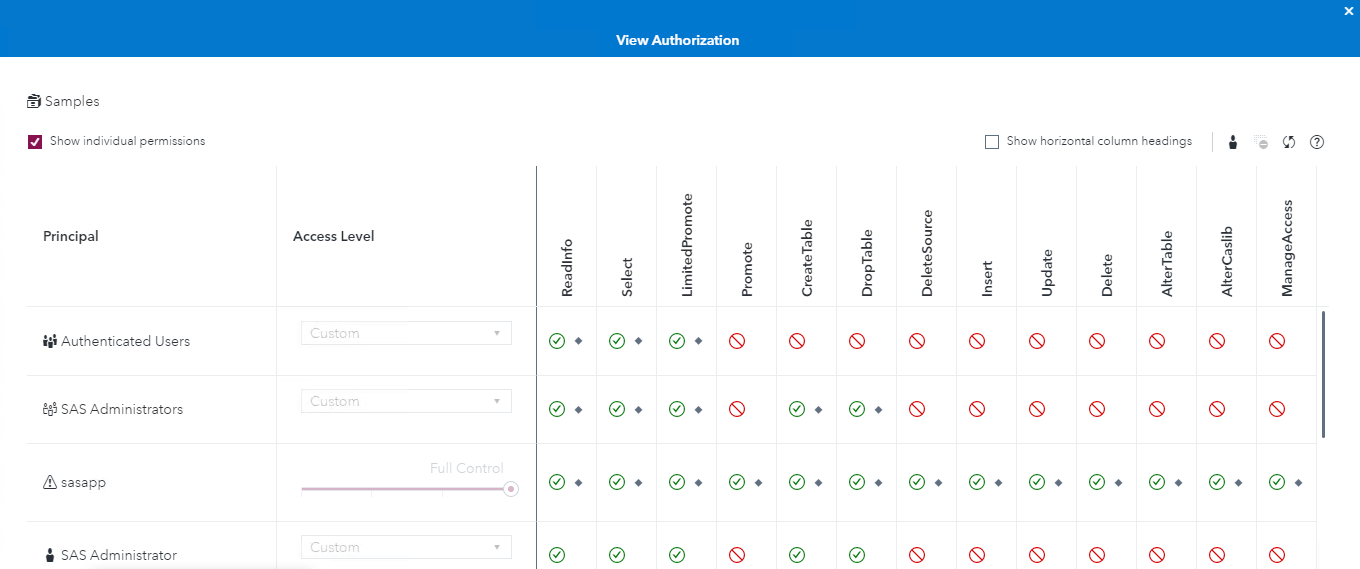This screenshot has height=569, width=1360.
Task: Click the refresh authorization icon
Action: [x=1289, y=142]
